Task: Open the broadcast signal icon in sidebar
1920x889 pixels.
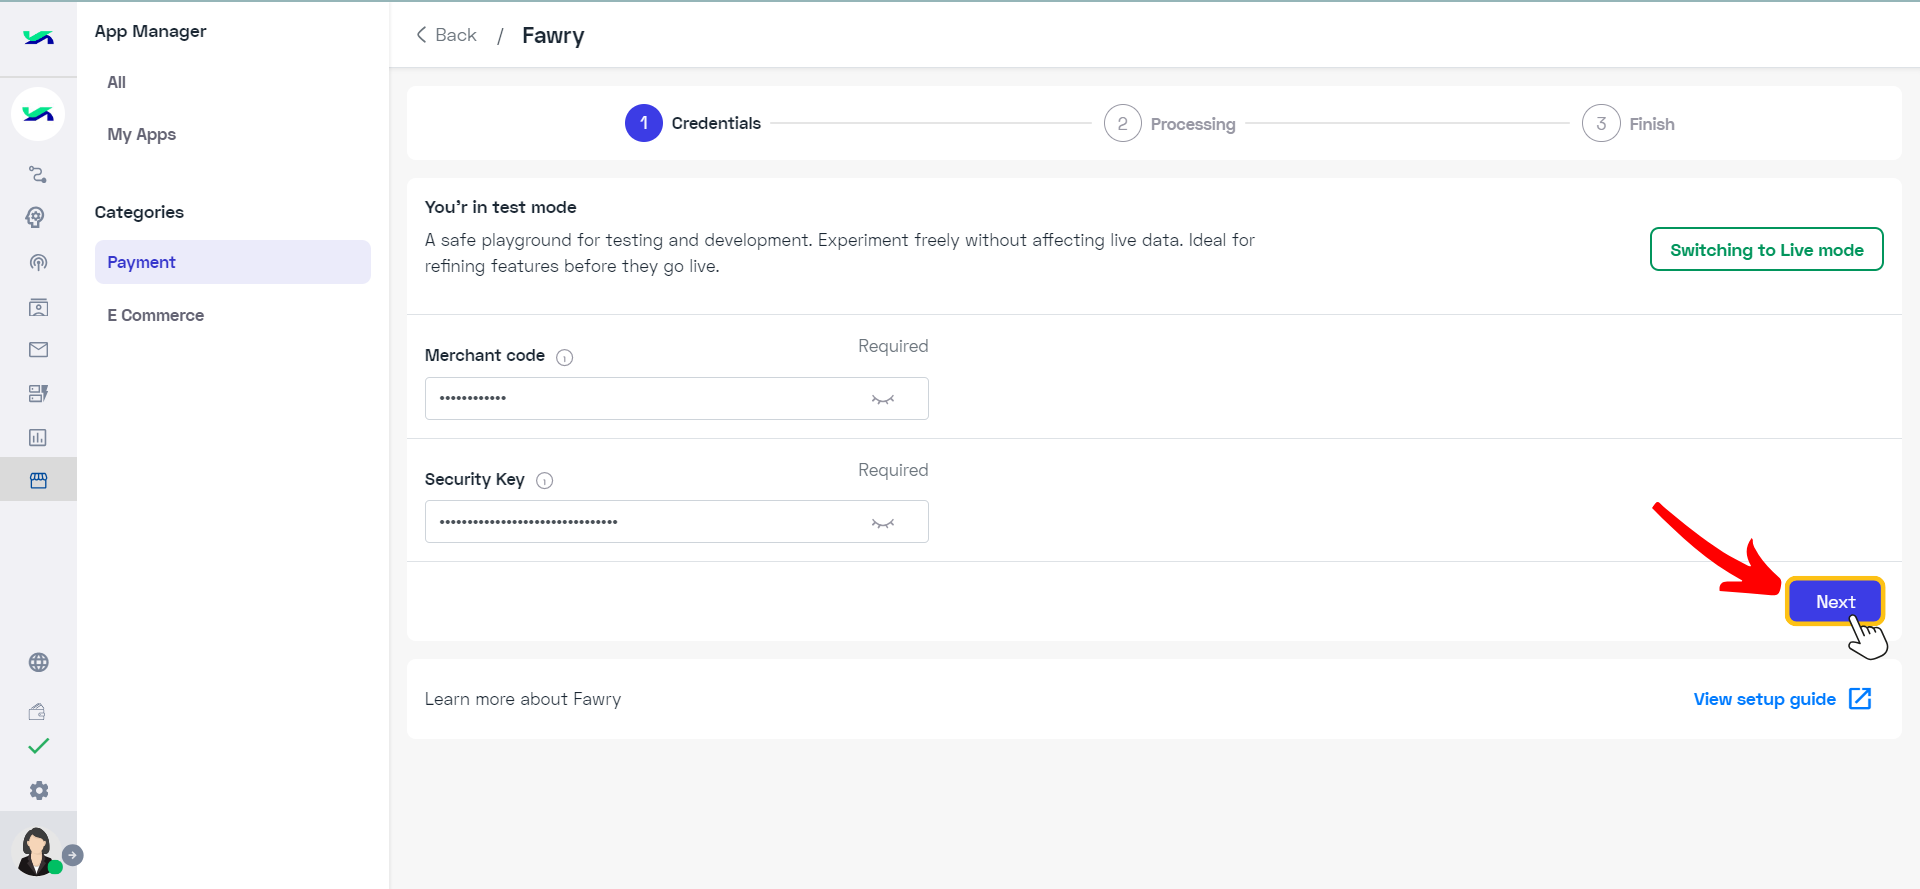Action: (38, 263)
